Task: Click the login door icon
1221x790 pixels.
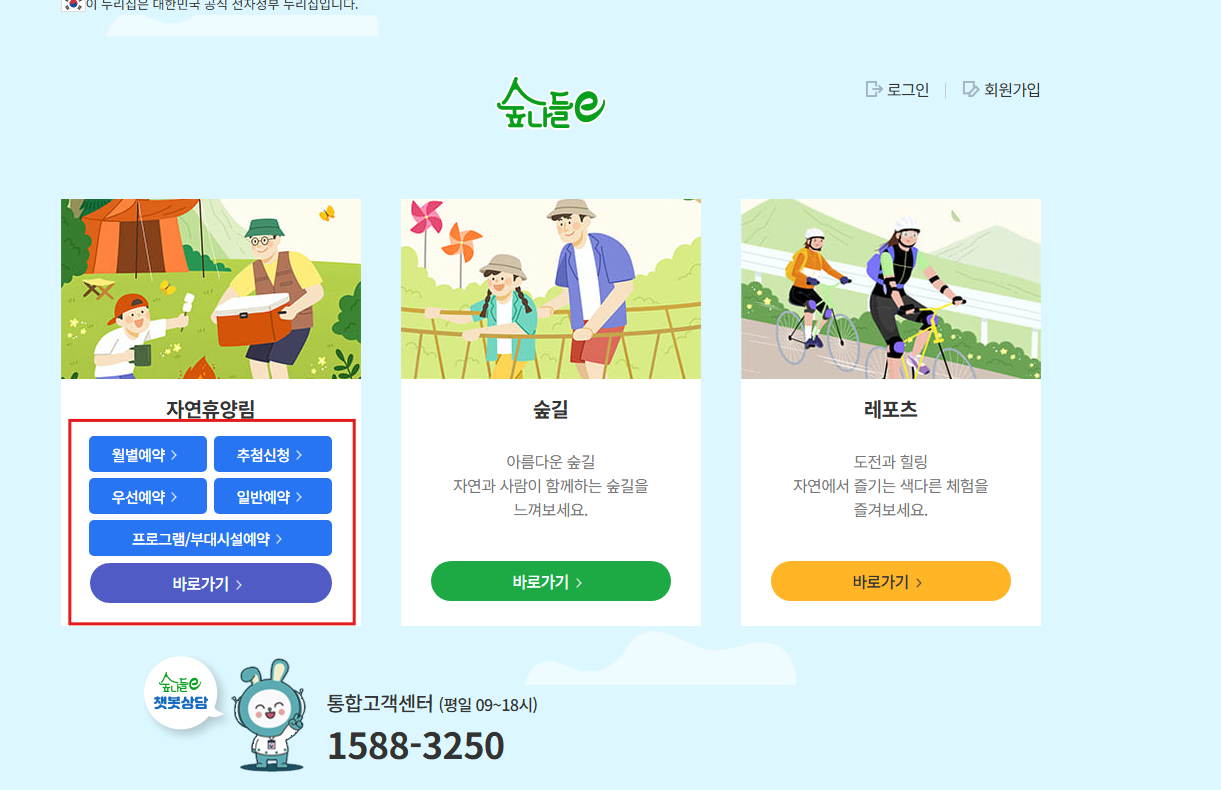Action: (x=874, y=90)
